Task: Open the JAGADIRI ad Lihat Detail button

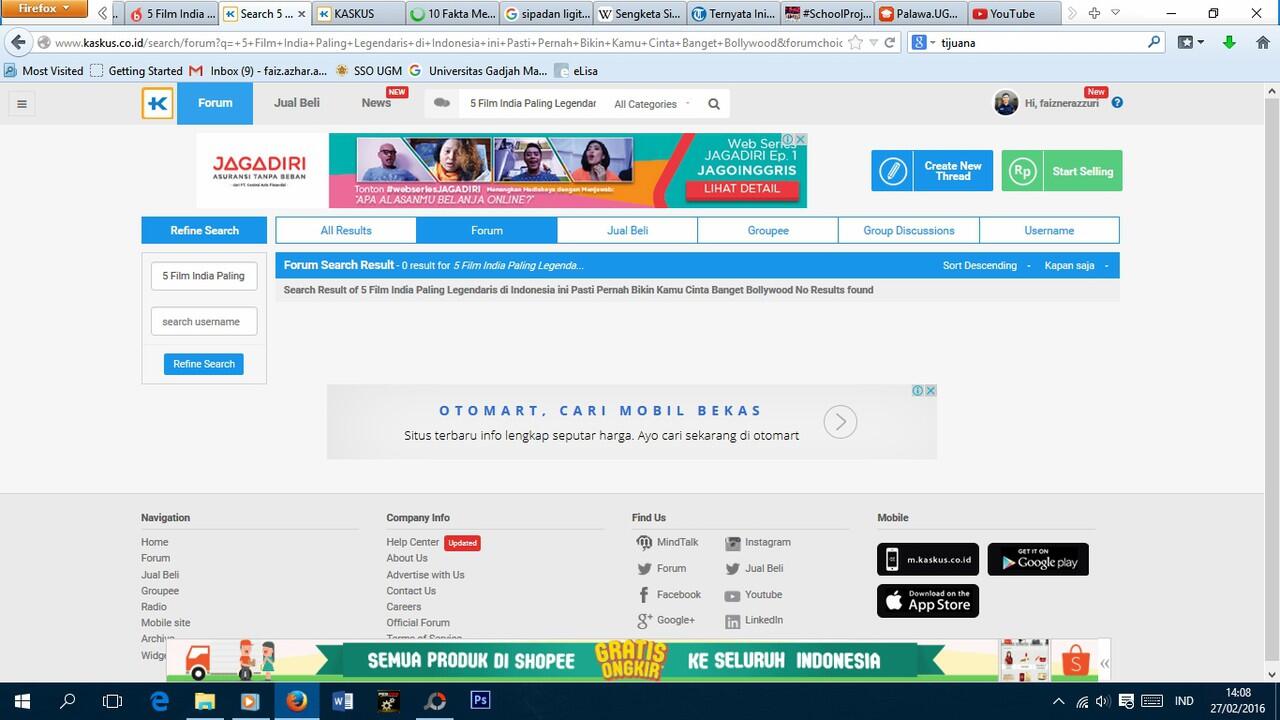Action: point(741,188)
